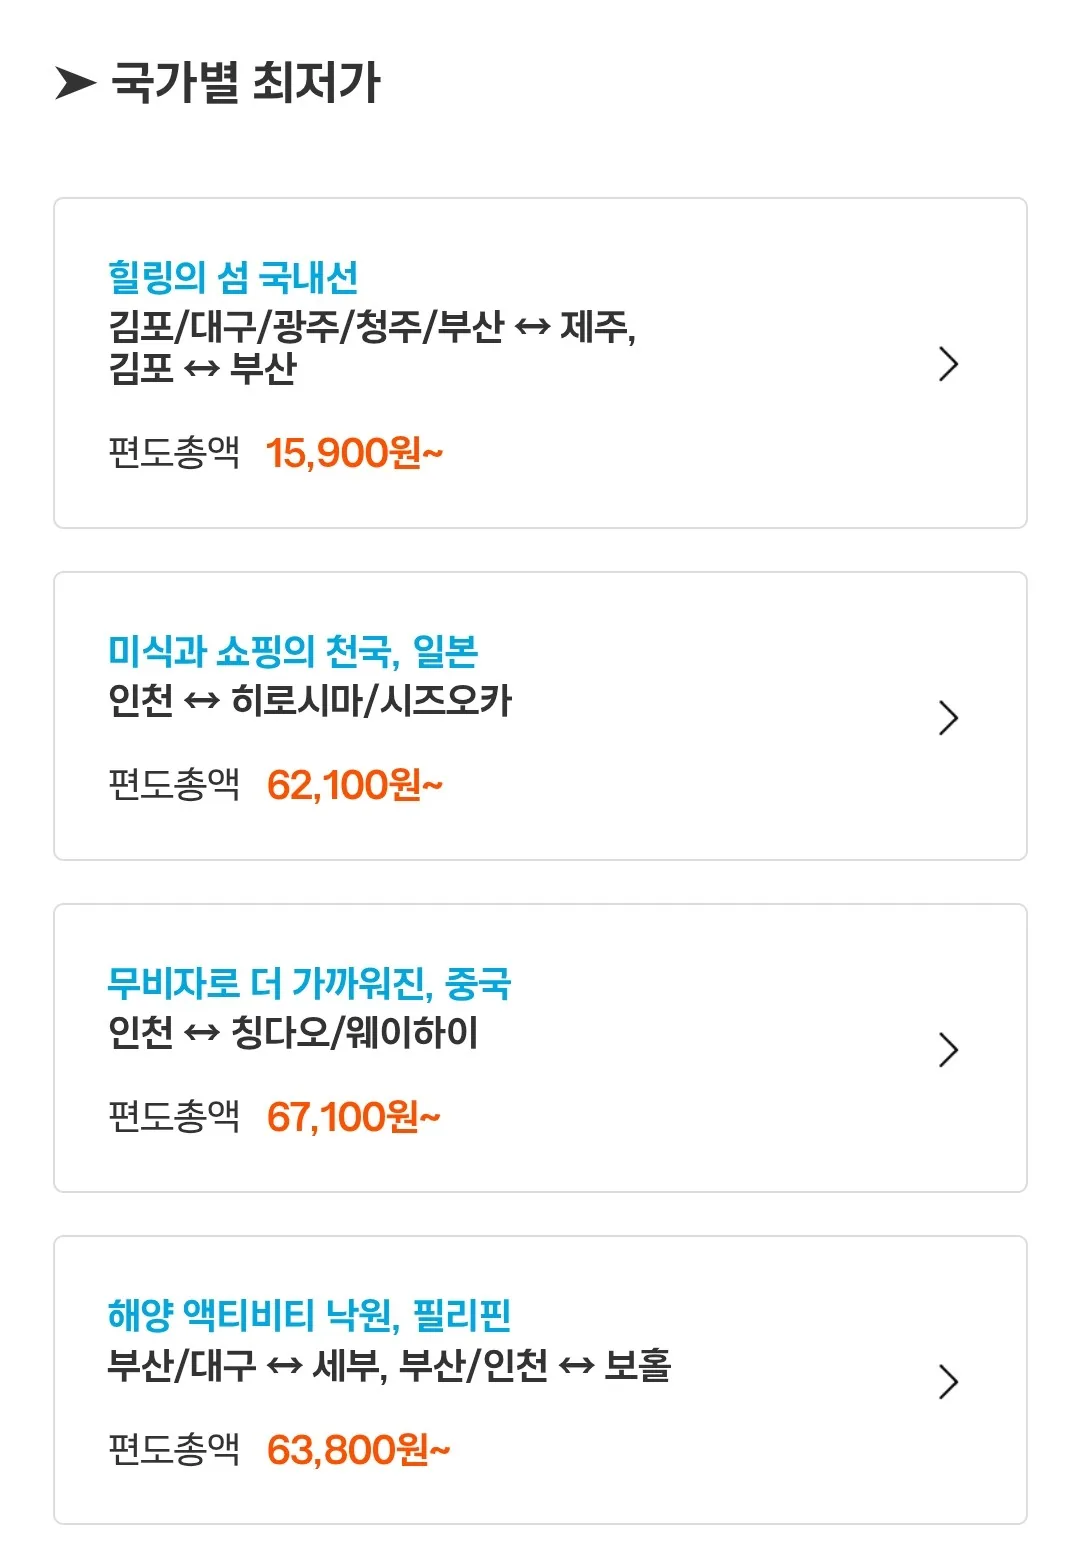Click the 국가별 최저가 section heading

(246, 82)
